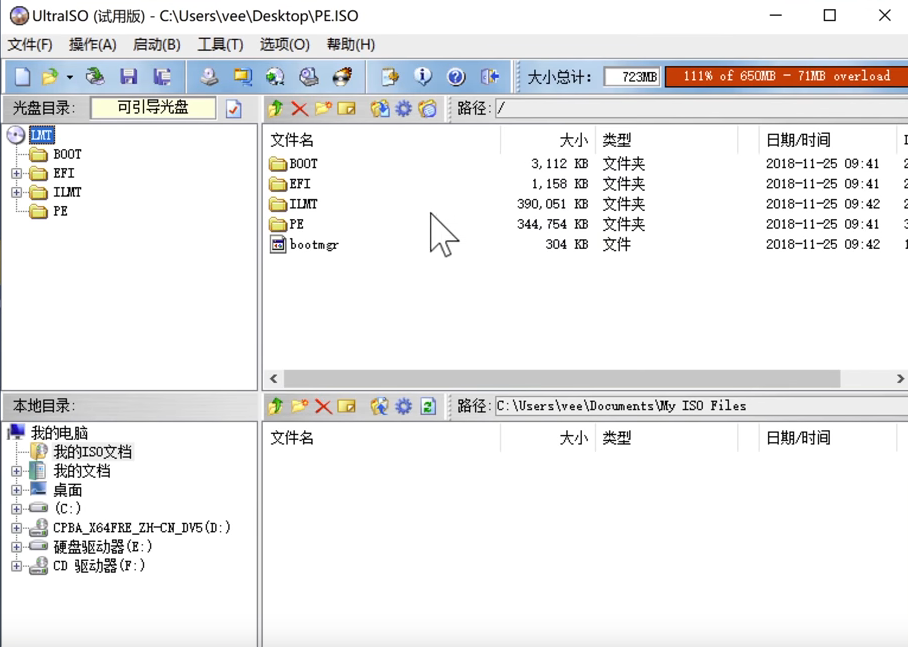The image size is (908, 647).
Task: Expand the CD 驱动器(F:) node
Action: 16,566
